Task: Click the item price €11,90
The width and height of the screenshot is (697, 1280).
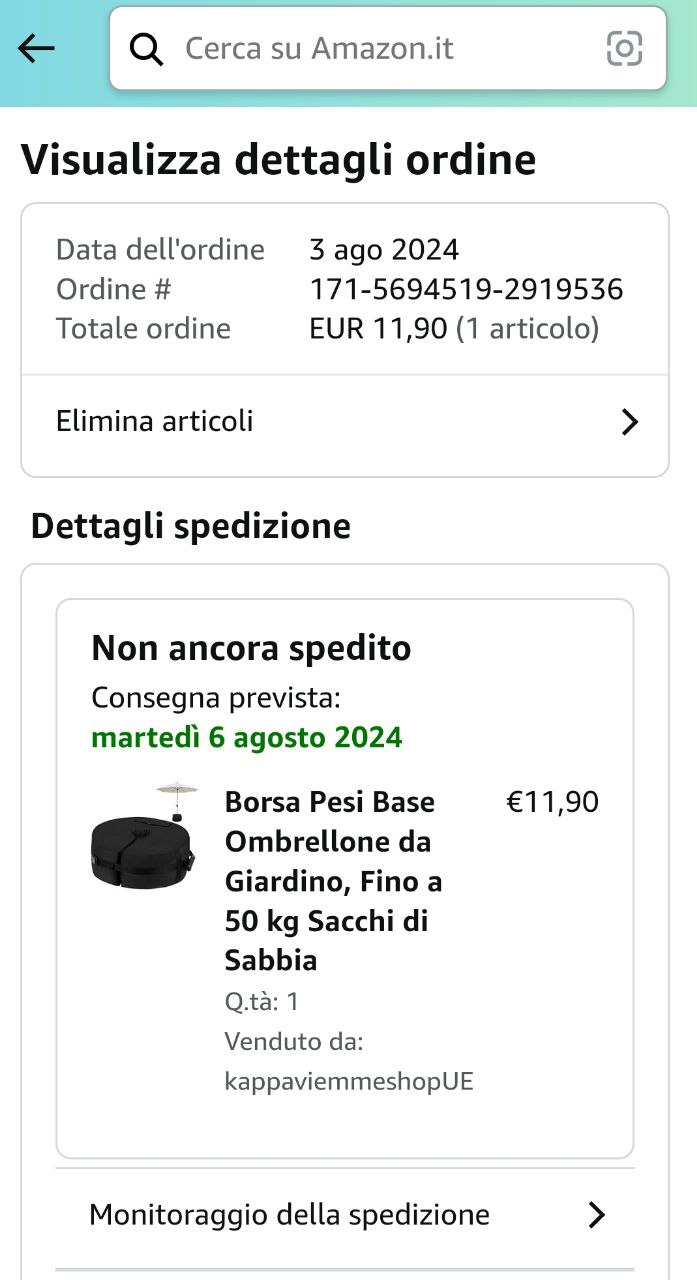Action: coord(553,802)
